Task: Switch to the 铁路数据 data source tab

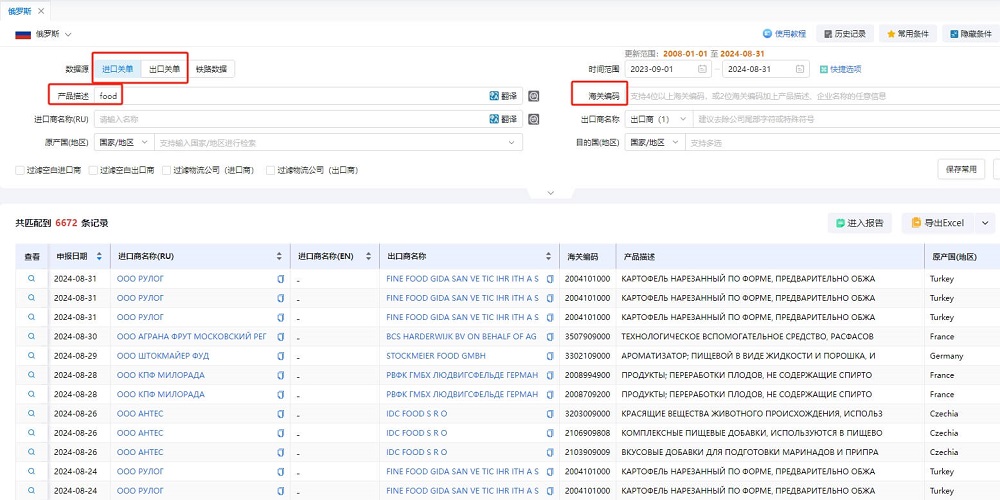Action: tap(211, 69)
